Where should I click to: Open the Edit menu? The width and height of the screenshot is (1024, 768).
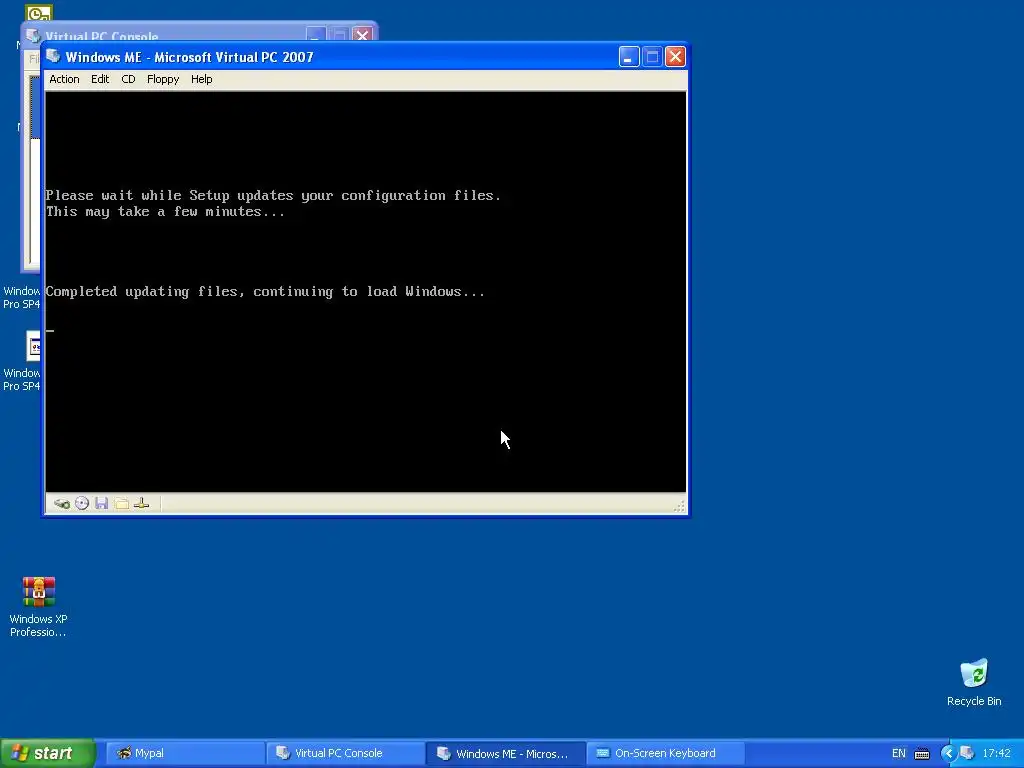[x=100, y=79]
